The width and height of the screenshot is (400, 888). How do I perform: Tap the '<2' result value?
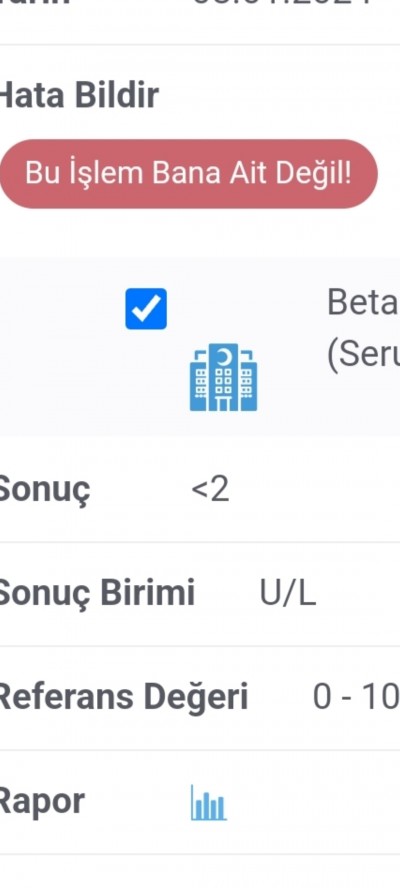click(211, 490)
